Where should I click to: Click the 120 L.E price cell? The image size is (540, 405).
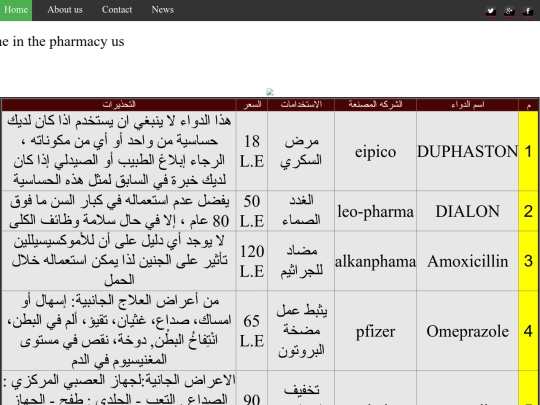point(252,261)
